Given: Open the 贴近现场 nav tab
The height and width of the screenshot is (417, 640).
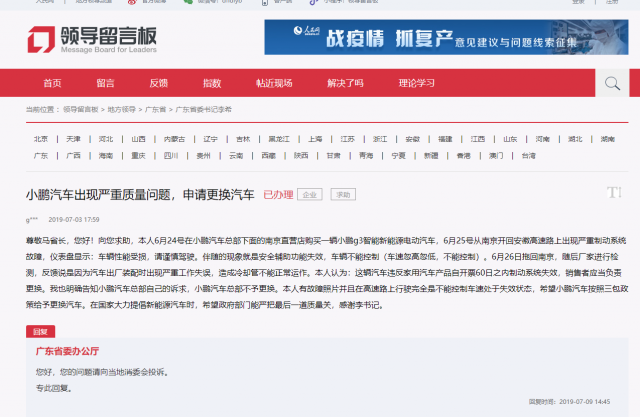Looking at the screenshot, I should [274, 83].
